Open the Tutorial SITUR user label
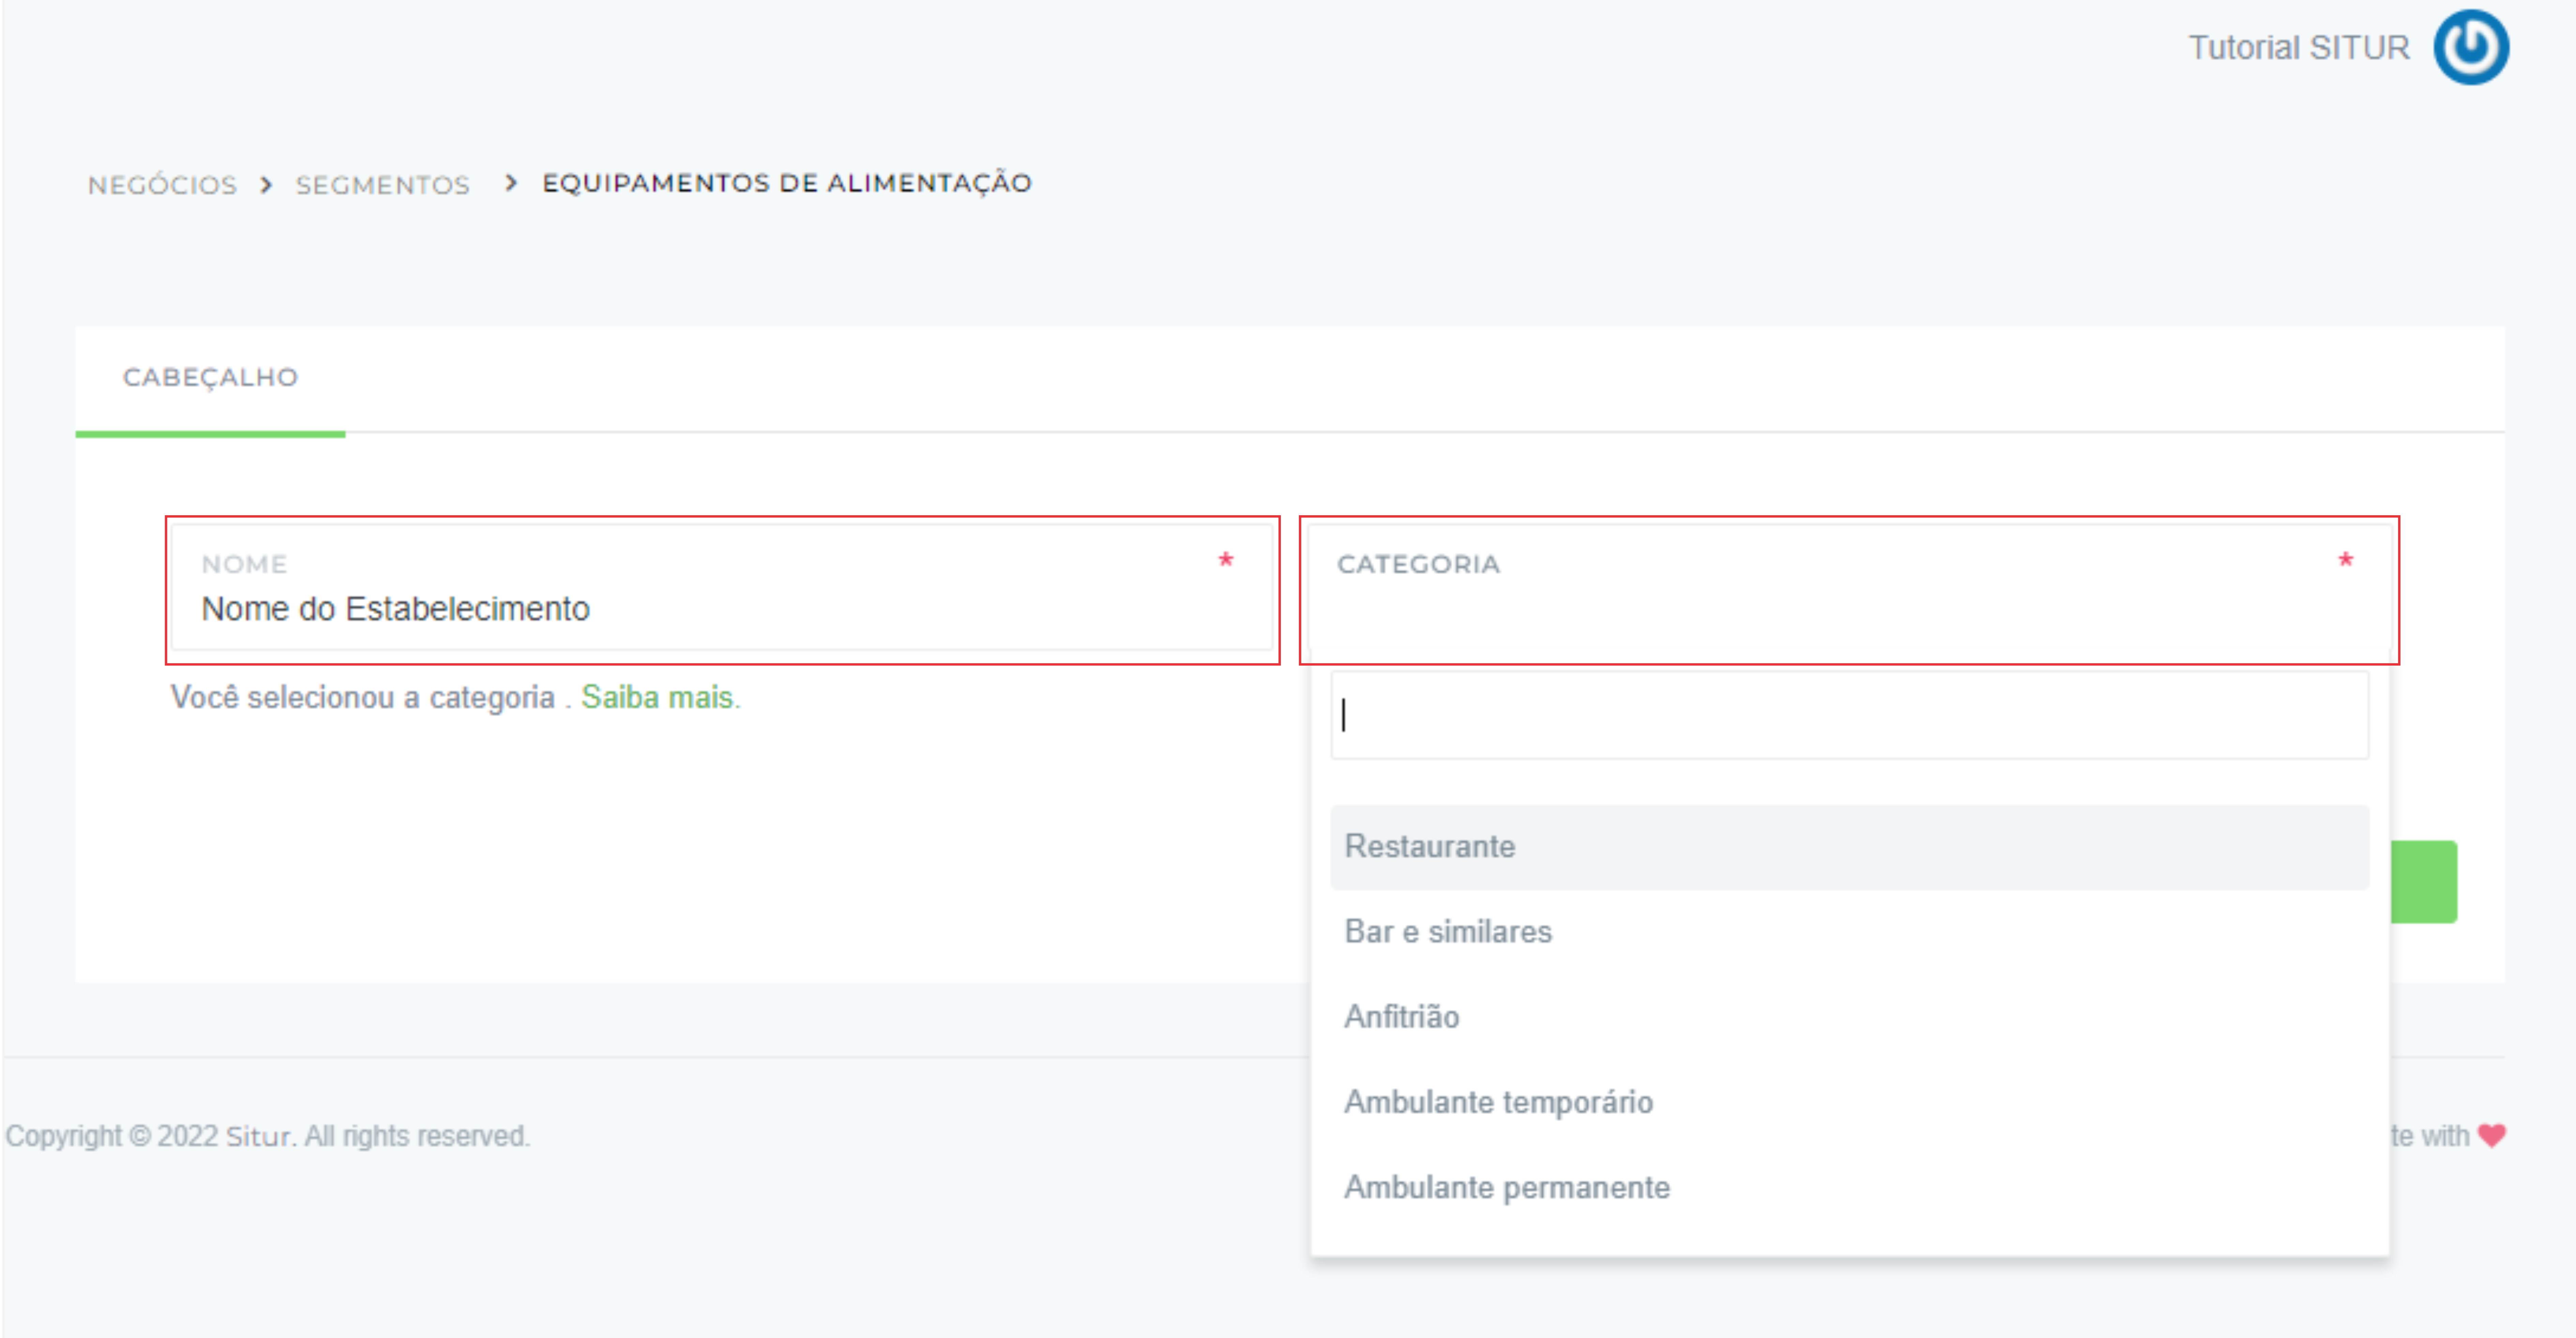The height and width of the screenshot is (1338, 2576). pyautogui.click(x=2298, y=48)
